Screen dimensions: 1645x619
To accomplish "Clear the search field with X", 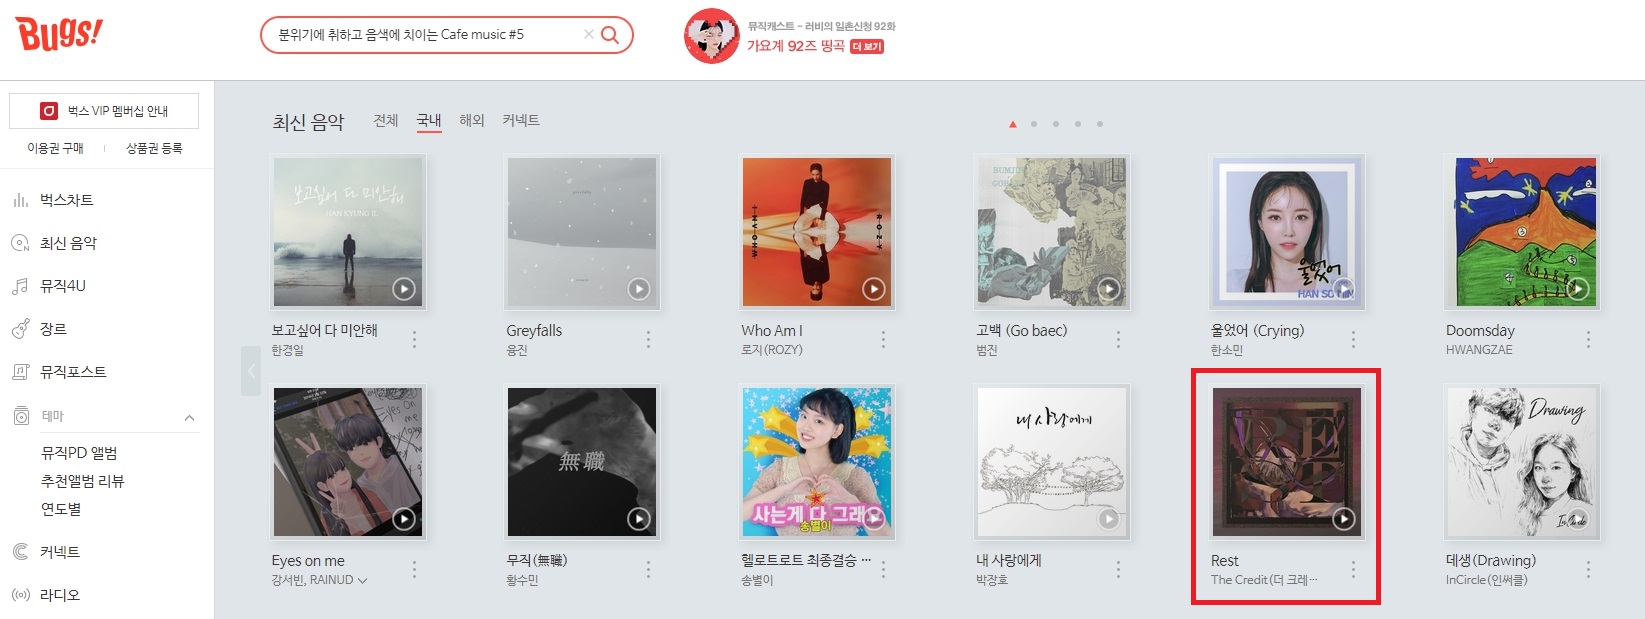I will coord(588,34).
